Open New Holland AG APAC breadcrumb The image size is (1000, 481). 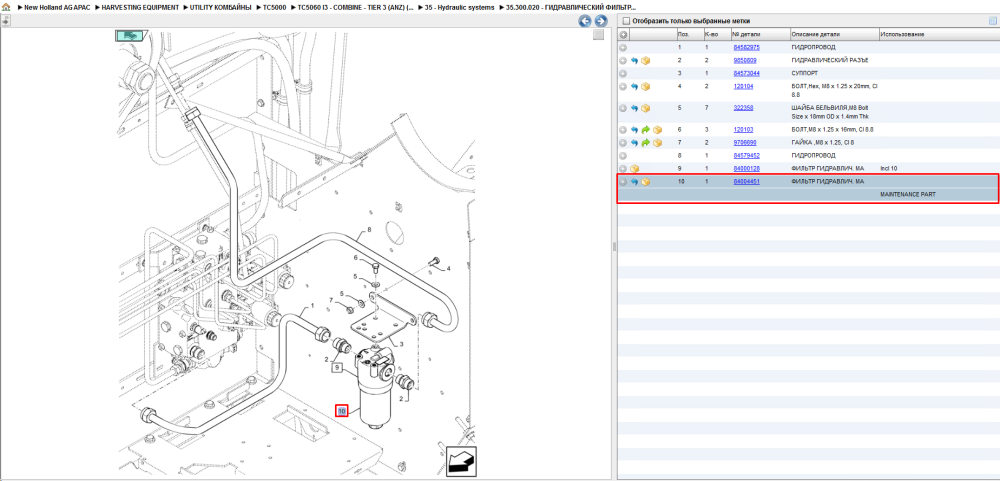pyautogui.click(x=58, y=7)
